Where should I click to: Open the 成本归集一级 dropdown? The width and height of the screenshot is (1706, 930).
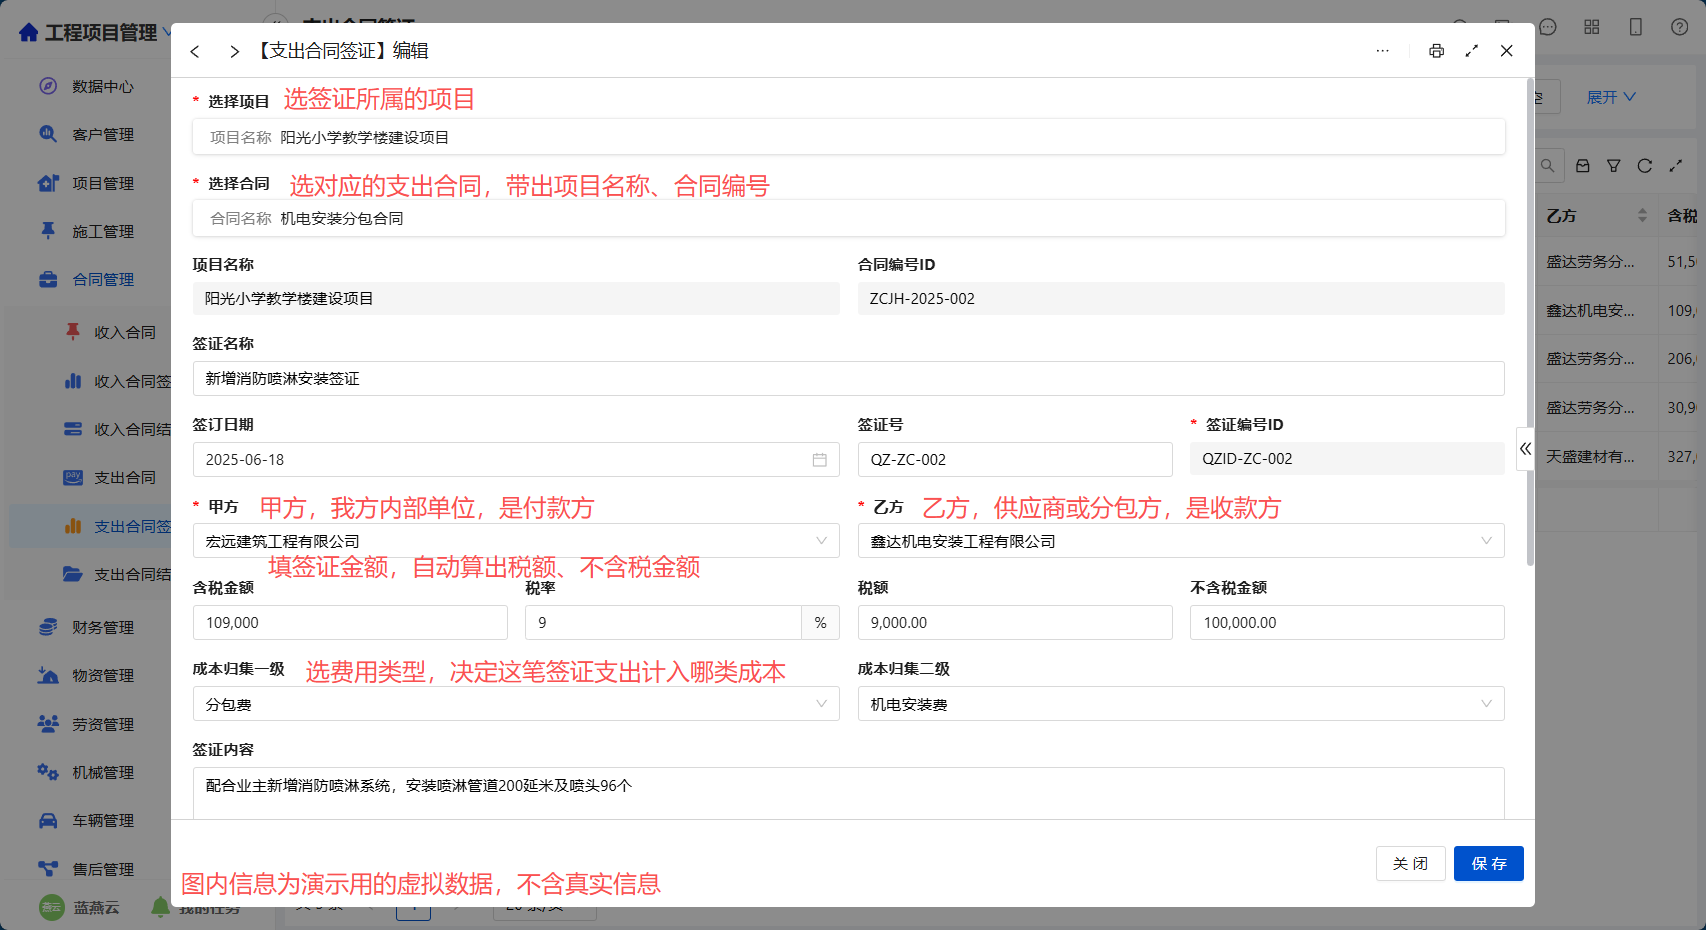click(516, 704)
